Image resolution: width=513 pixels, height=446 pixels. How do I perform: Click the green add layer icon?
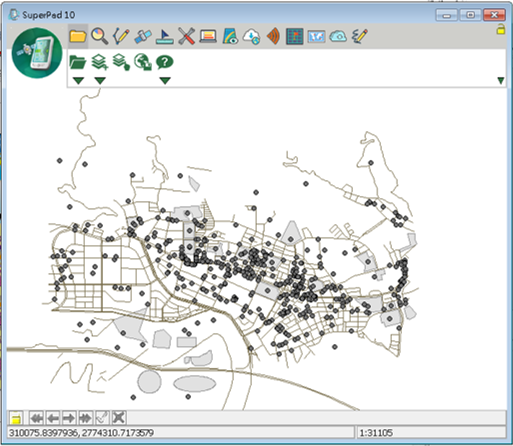click(x=100, y=62)
